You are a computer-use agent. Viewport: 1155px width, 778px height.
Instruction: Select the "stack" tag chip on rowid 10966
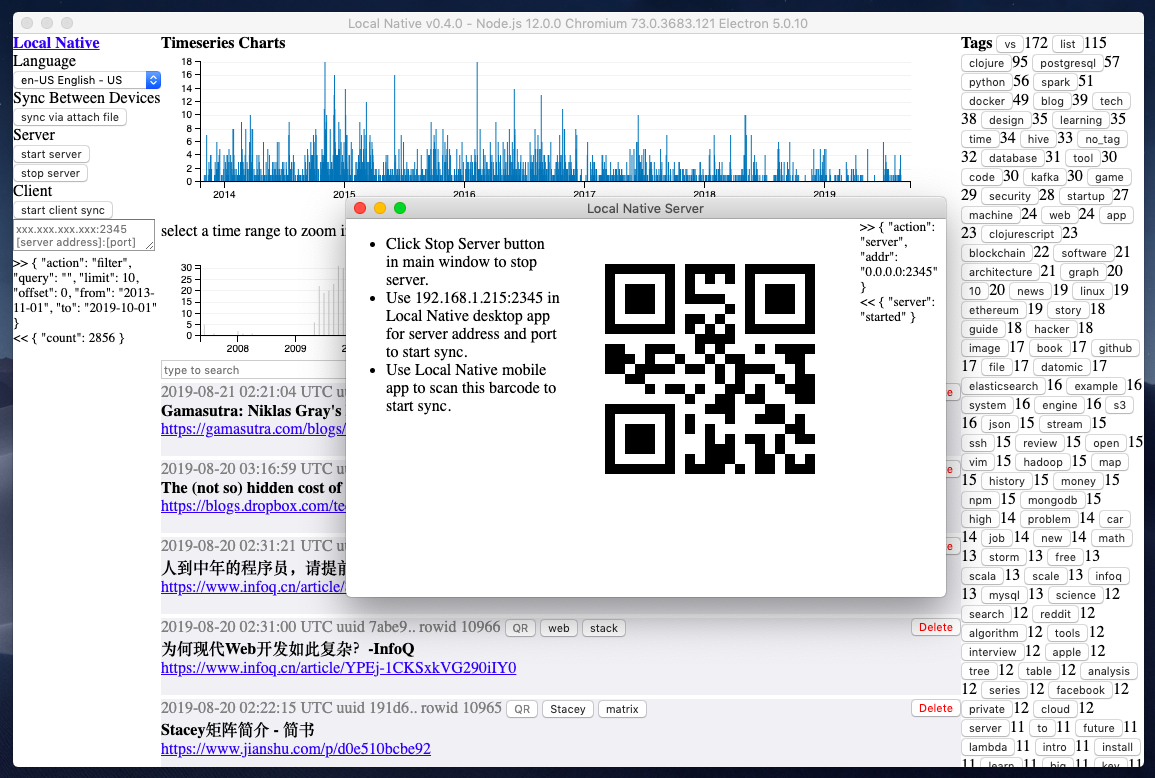point(603,628)
